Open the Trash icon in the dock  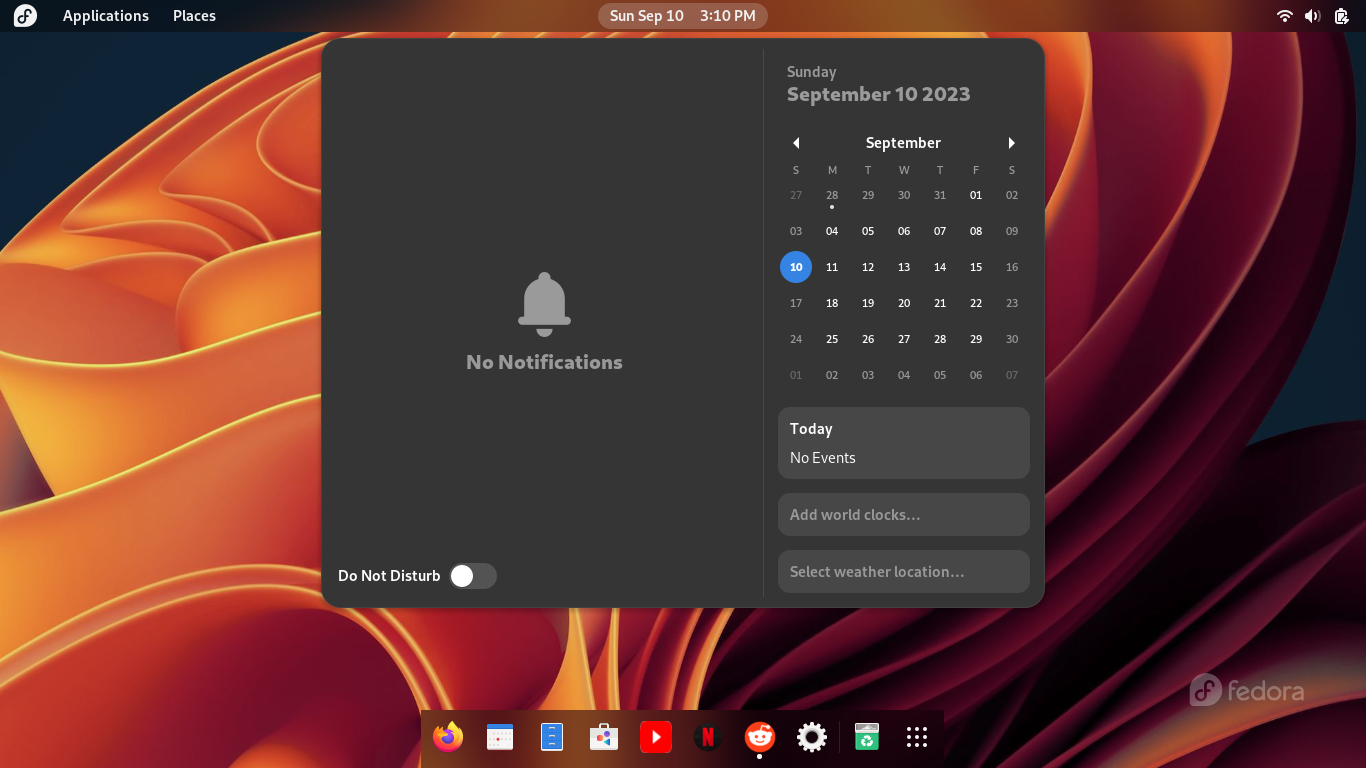coord(867,738)
